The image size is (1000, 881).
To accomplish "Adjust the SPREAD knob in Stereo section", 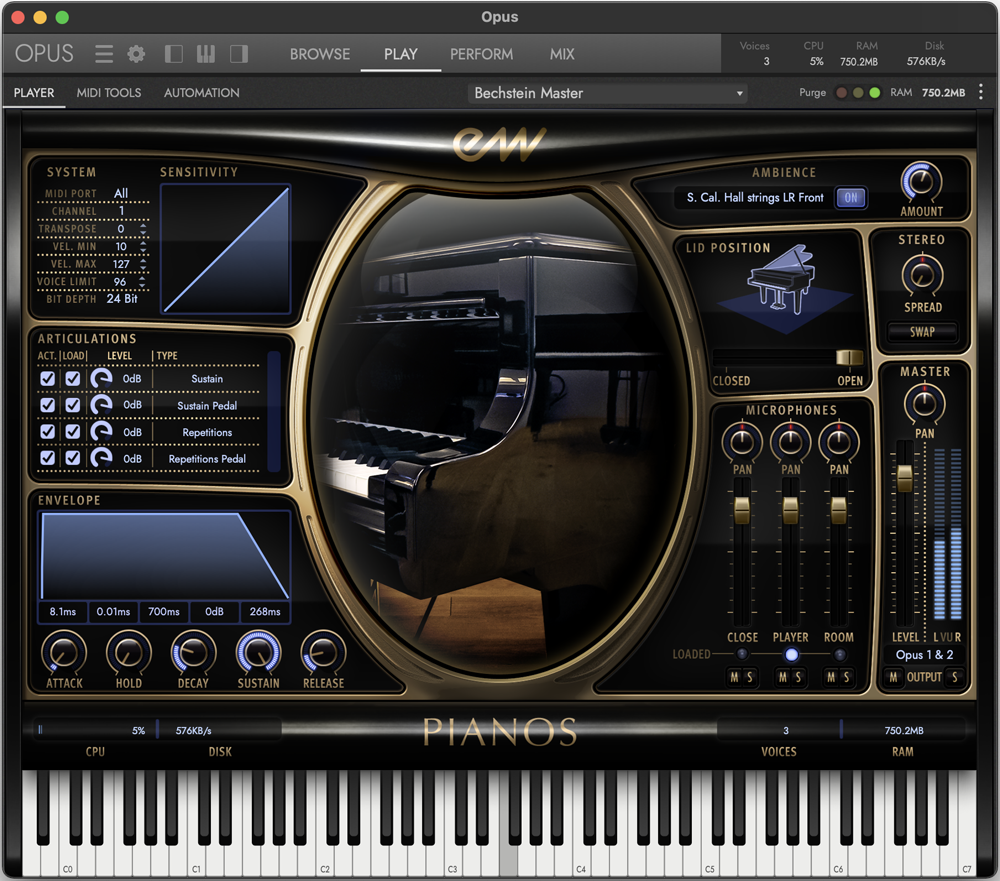I will pyautogui.click(x=922, y=276).
